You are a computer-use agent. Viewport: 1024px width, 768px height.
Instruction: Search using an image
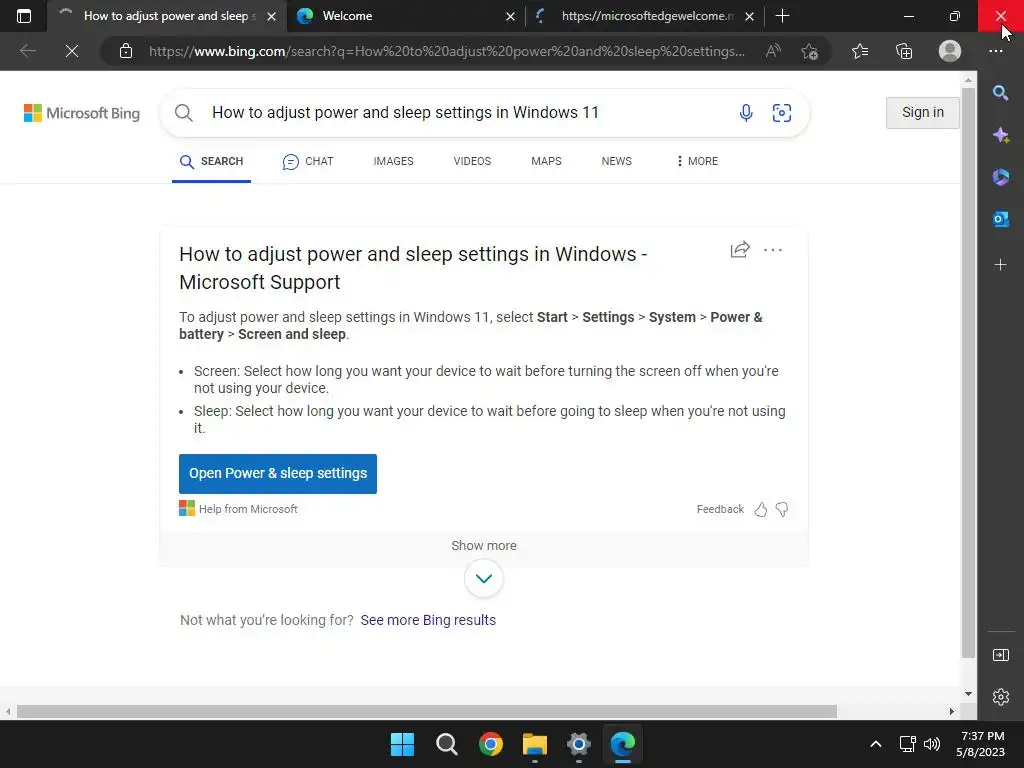click(x=782, y=113)
